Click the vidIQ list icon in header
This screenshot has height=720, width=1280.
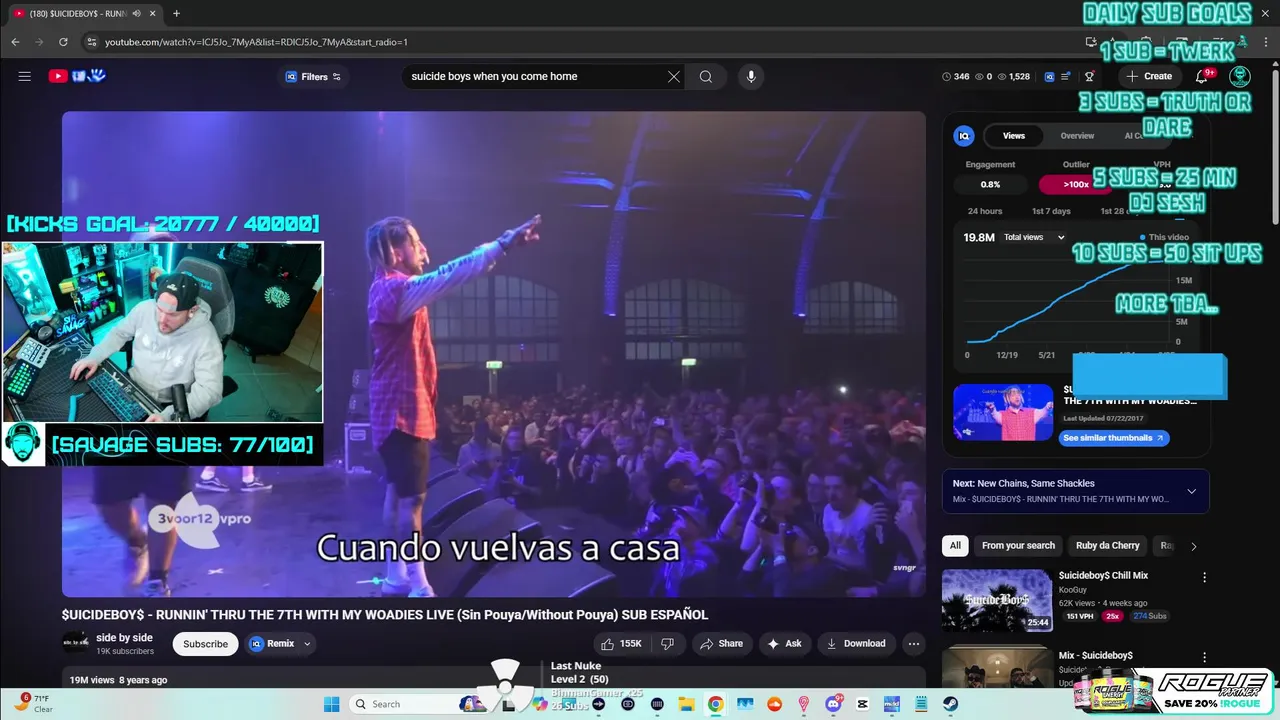click(1067, 76)
